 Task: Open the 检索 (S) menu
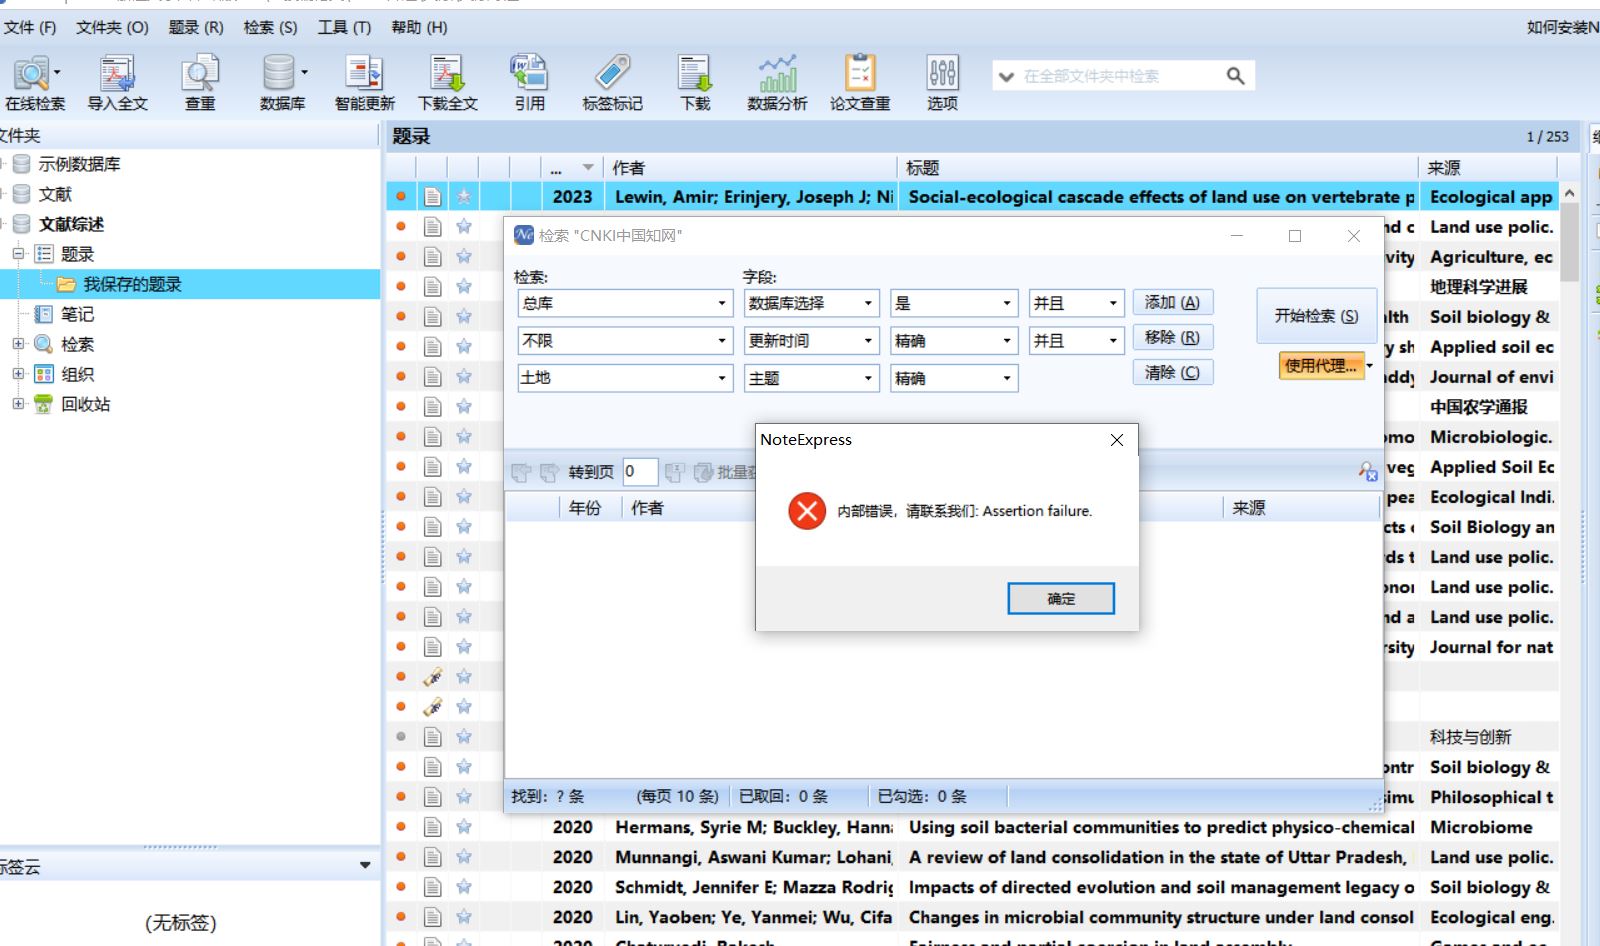[270, 28]
